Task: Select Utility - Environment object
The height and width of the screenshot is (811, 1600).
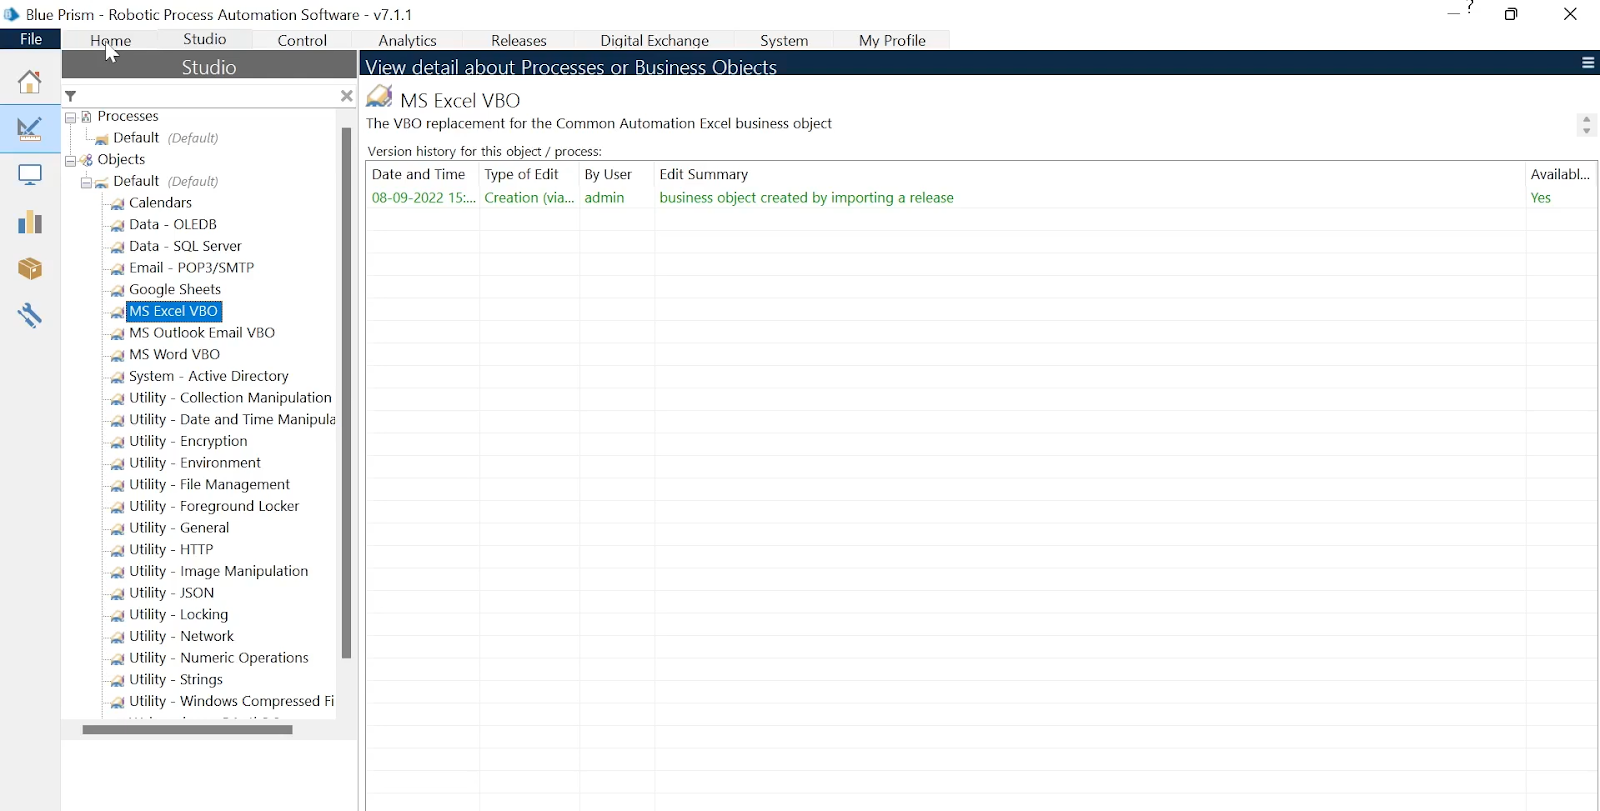Action: click(195, 463)
